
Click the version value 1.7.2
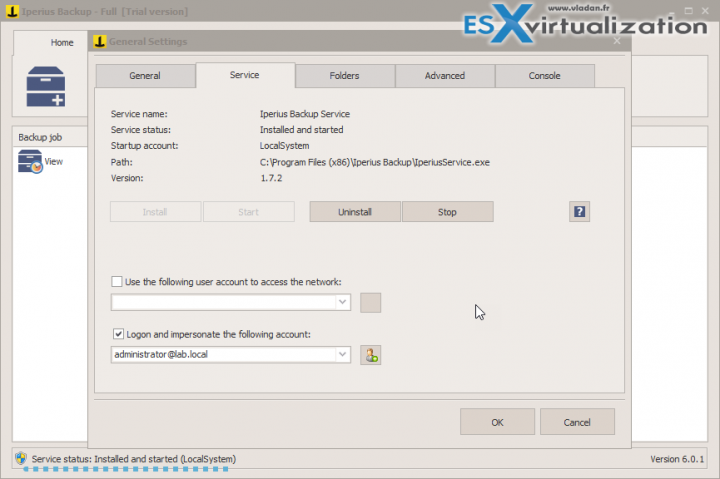(x=271, y=178)
